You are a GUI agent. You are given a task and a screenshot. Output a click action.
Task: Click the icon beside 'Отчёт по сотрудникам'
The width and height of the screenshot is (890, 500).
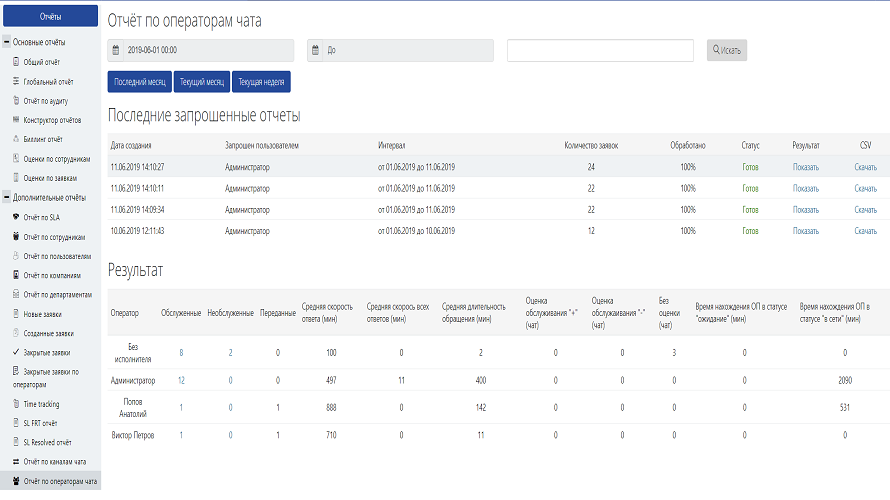(x=15, y=237)
